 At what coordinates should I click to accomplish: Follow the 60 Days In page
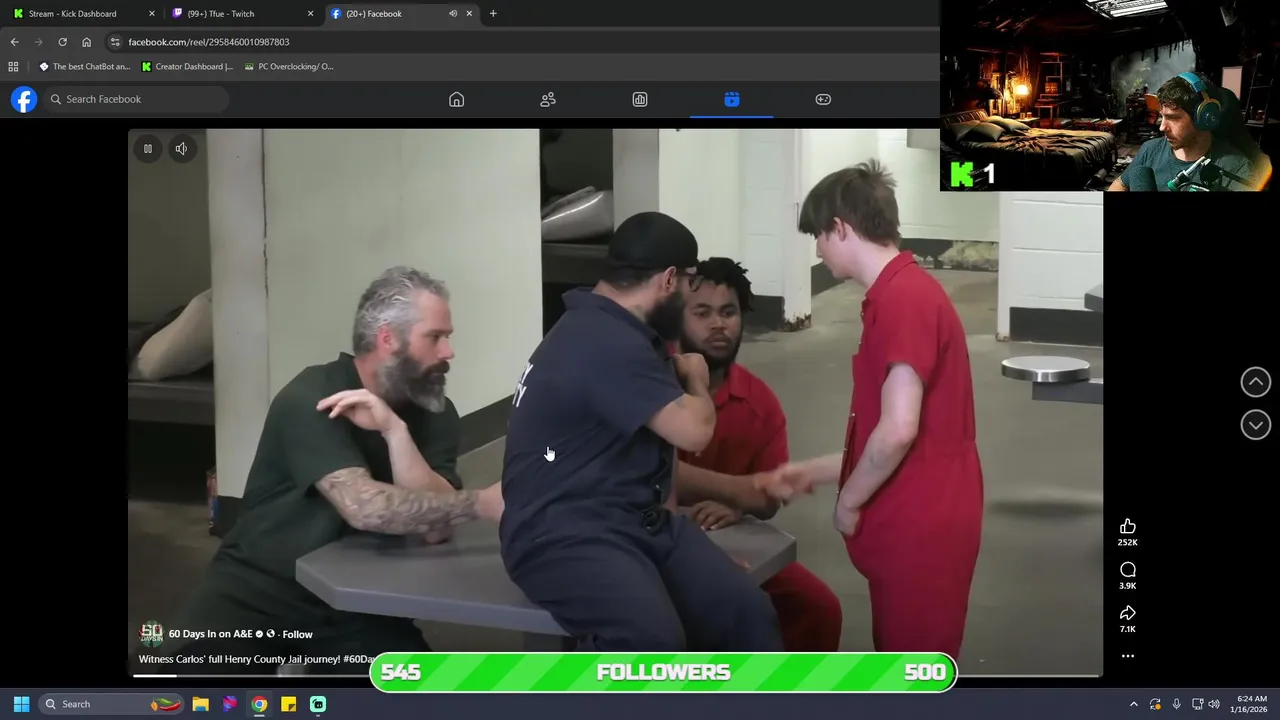click(297, 634)
